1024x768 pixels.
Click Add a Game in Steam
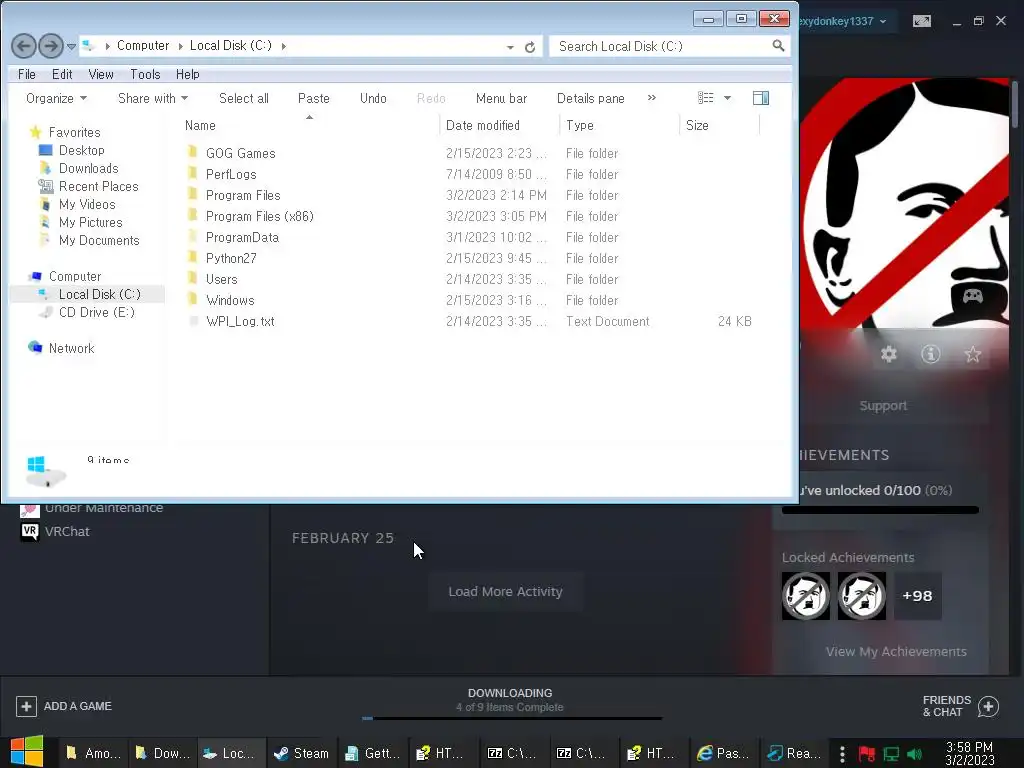pos(64,706)
